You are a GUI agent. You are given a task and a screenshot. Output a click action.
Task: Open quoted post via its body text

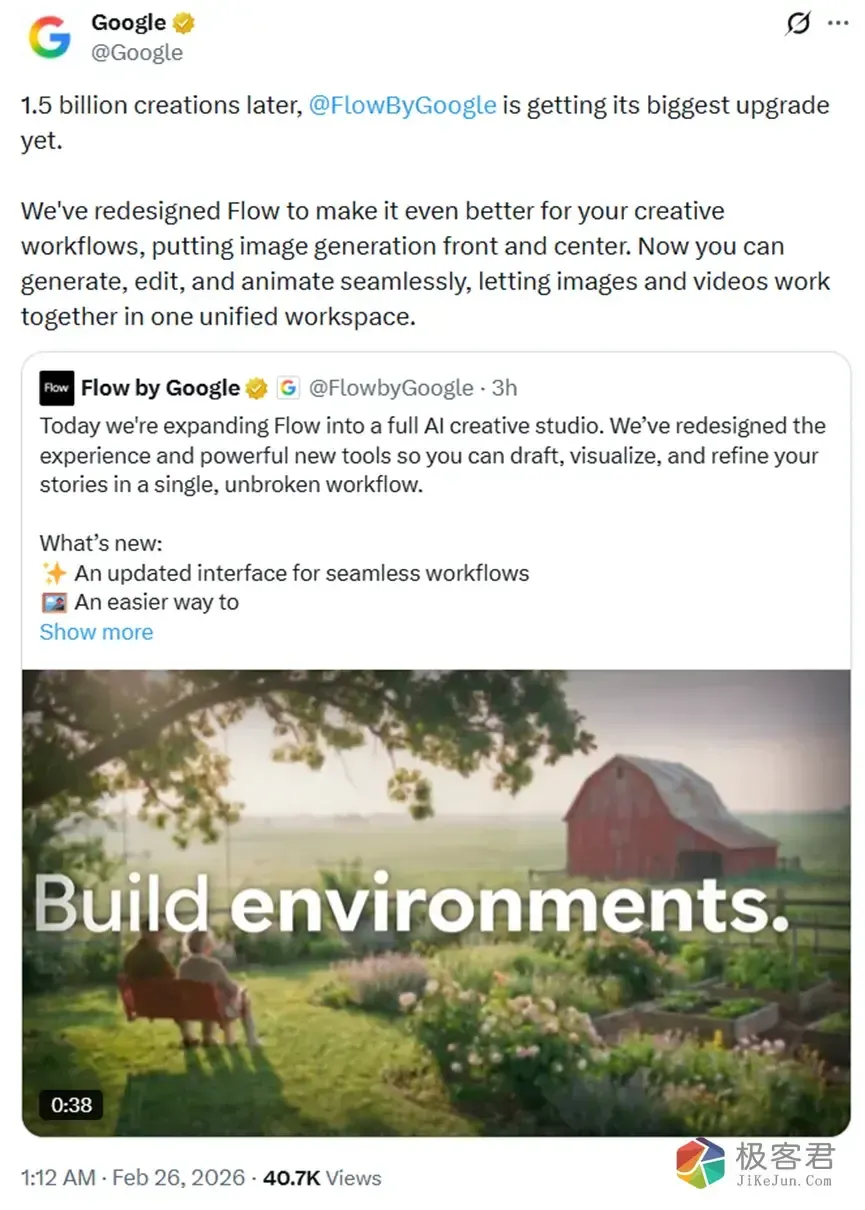click(x=430, y=456)
